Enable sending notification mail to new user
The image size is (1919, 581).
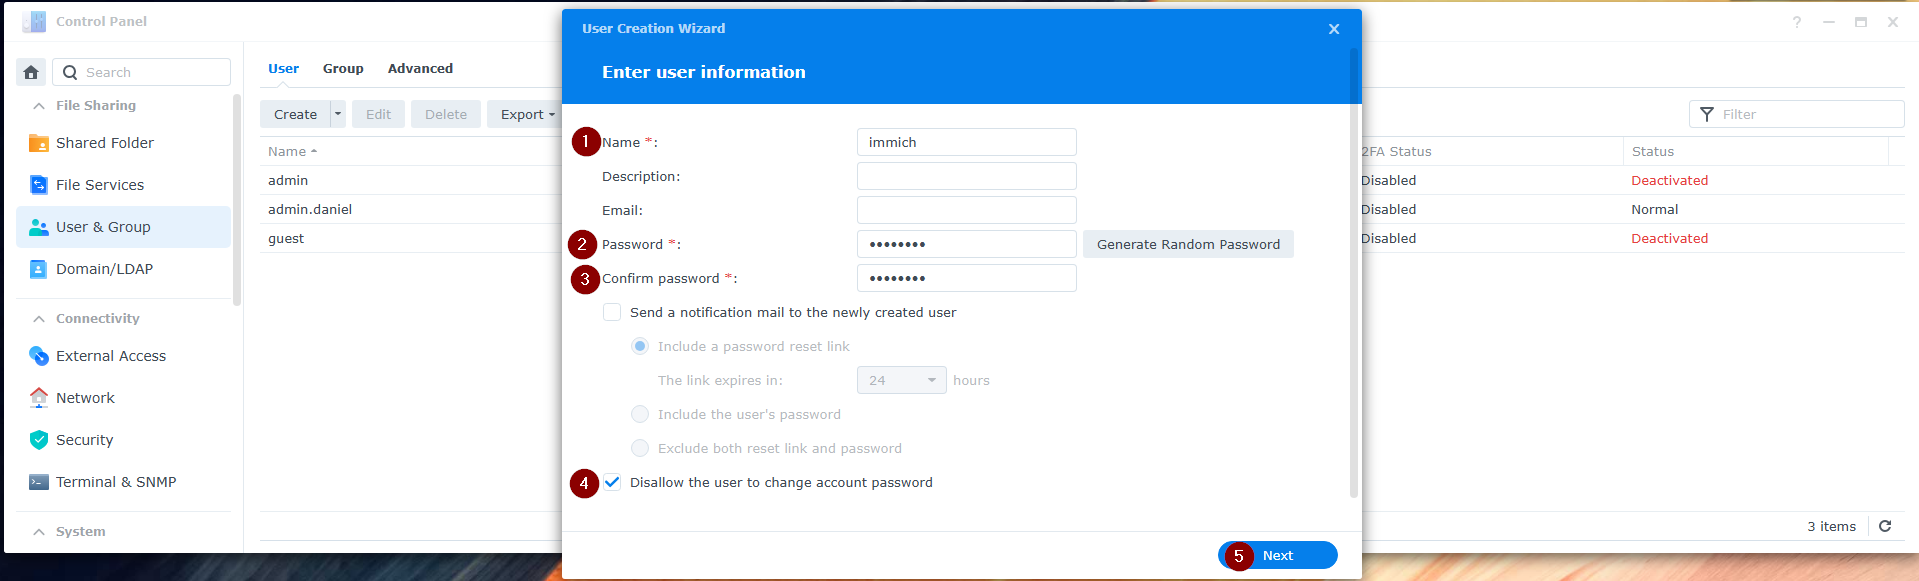click(x=612, y=312)
